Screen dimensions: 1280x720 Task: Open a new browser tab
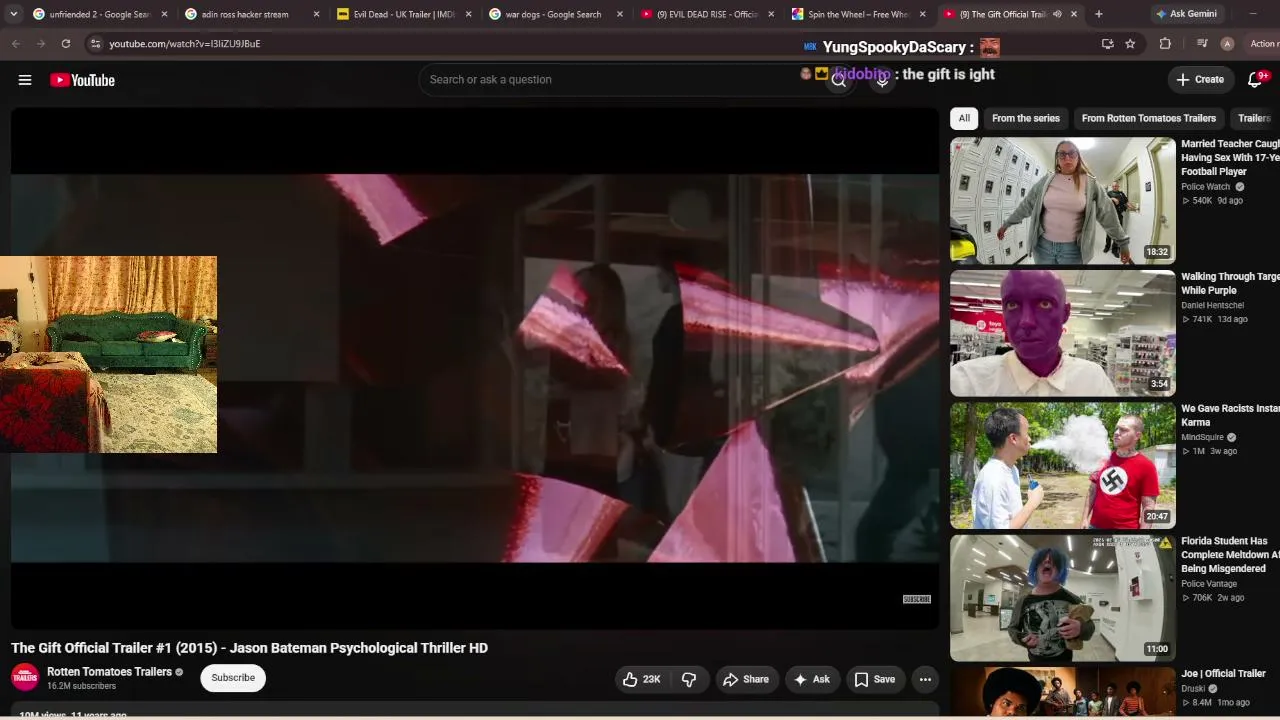[x=1098, y=14]
